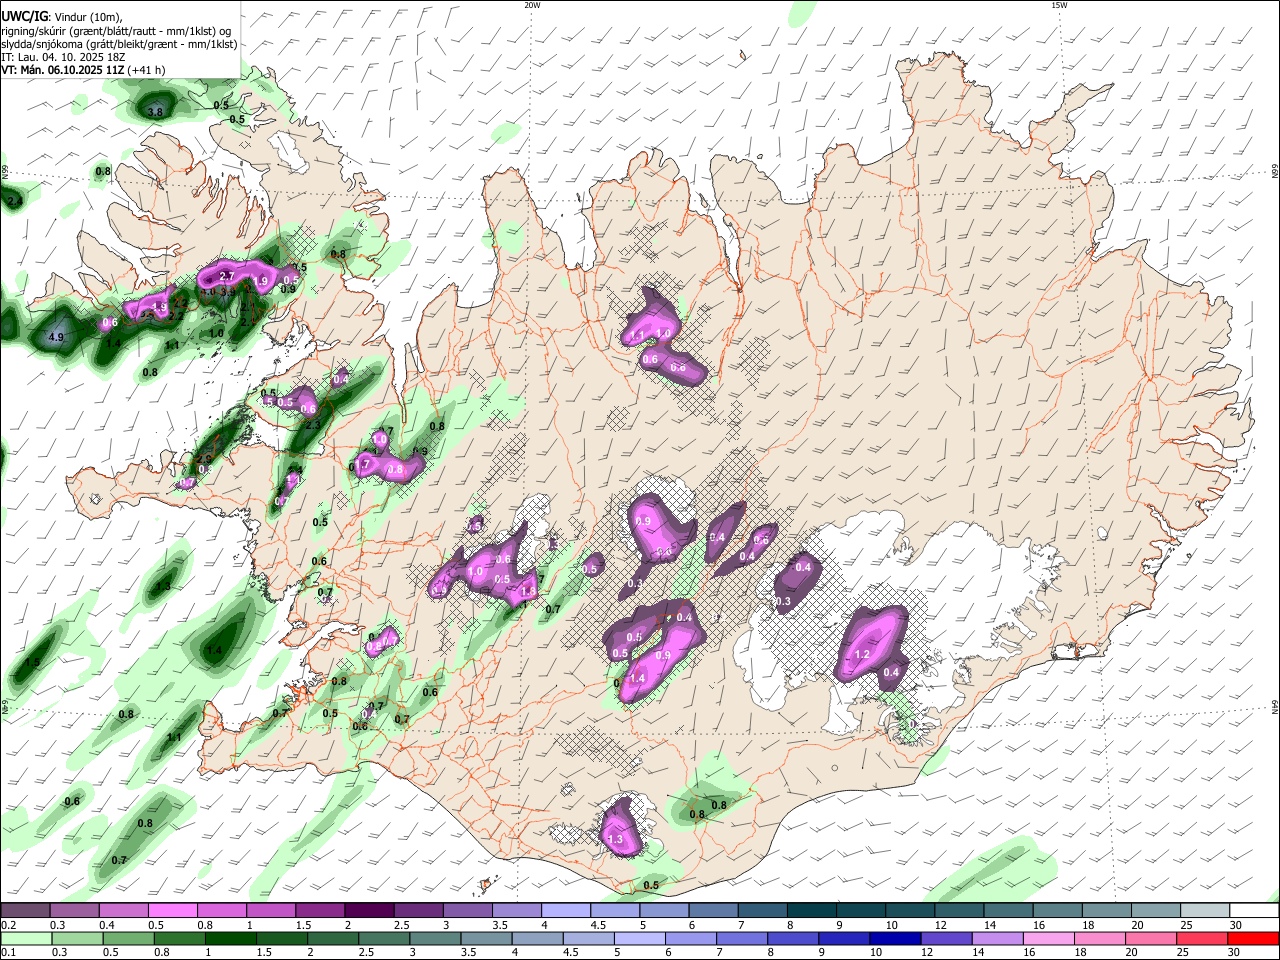Select dark teal swatch between 9 and 10 upper row

click(861, 910)
